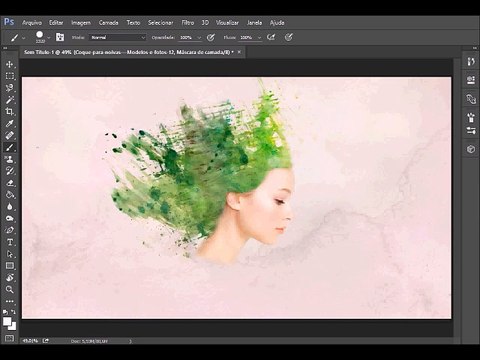Reset default foreground and background colors
This screenshot has width=480, height=360.
[x=5, y=312]
